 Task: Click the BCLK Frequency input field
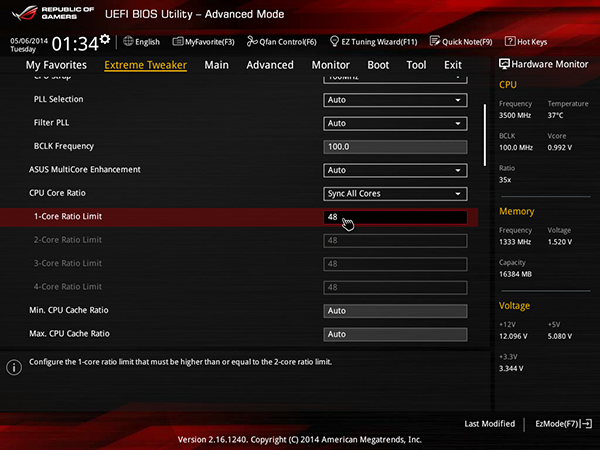[x=395, y=147]
